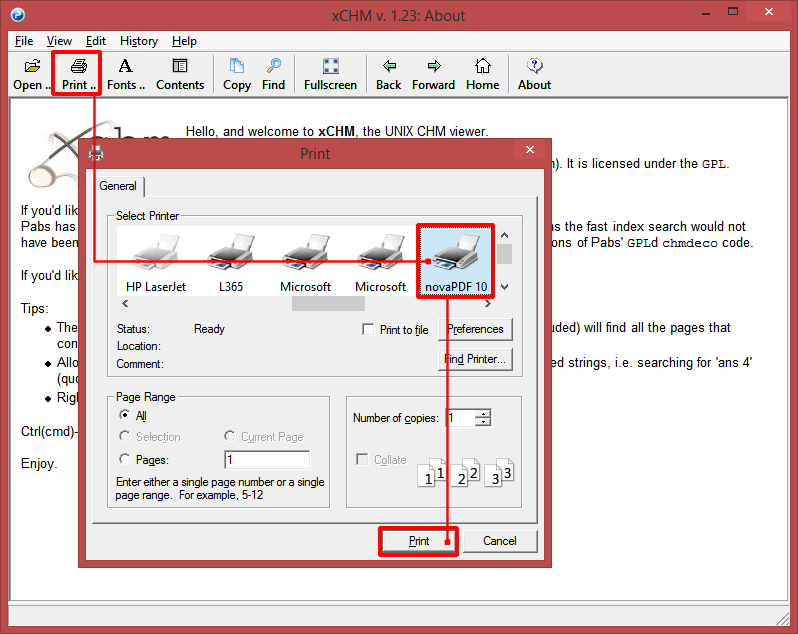Screen dimensions: 798x634
Task: Select the Pages radio button
Action: 124,459
